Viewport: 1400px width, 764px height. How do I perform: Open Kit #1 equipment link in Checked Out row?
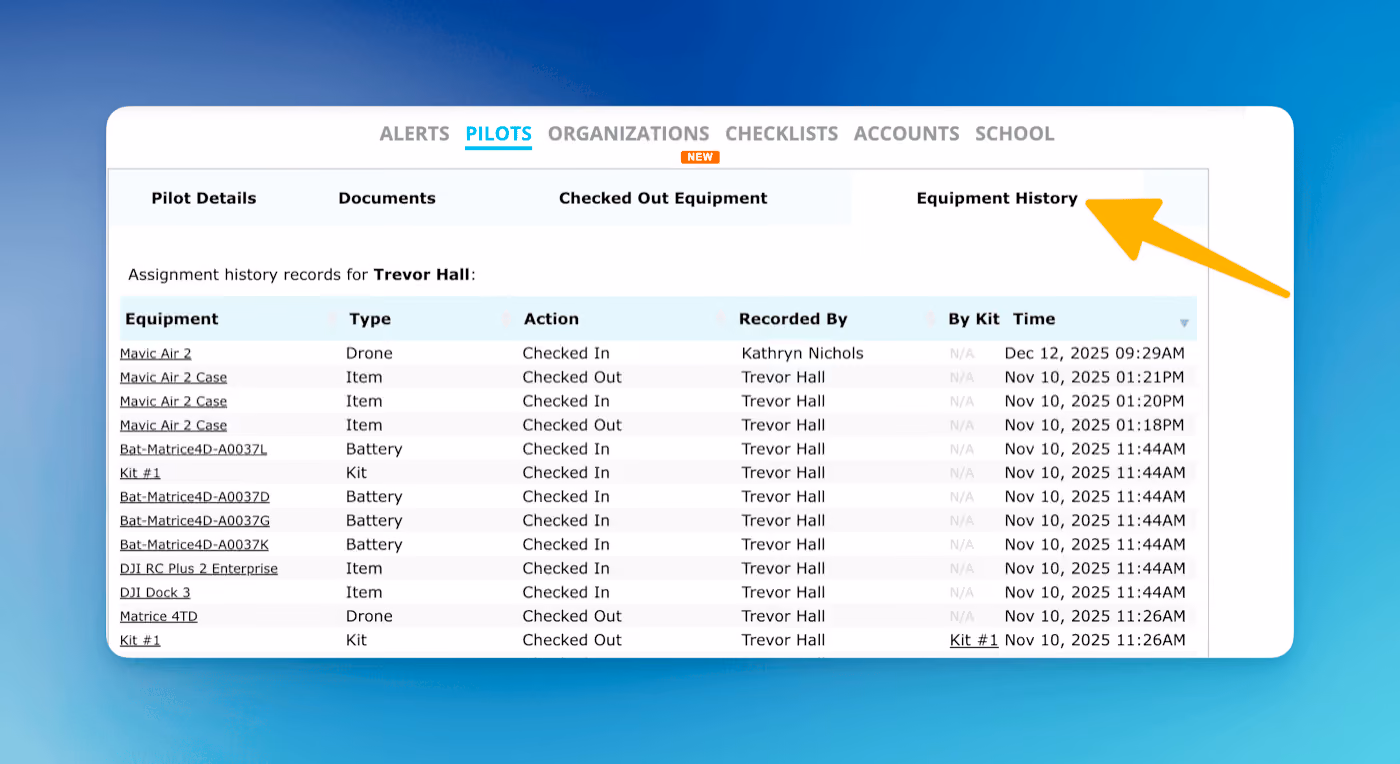[x=140, y=641]
